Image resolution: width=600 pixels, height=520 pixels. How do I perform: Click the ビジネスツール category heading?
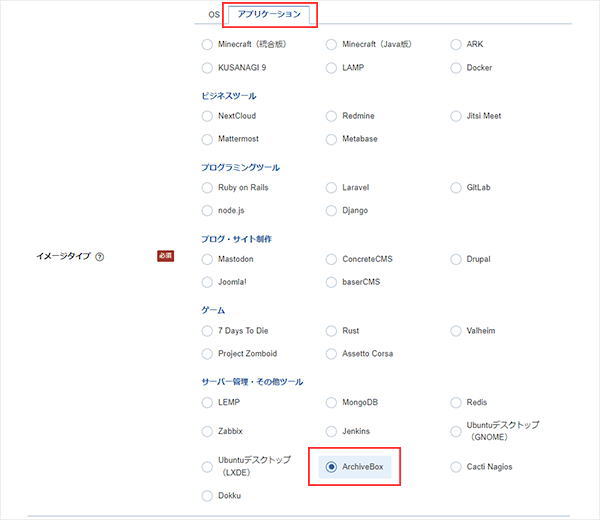pyautogui.click(x=229, y=96)
